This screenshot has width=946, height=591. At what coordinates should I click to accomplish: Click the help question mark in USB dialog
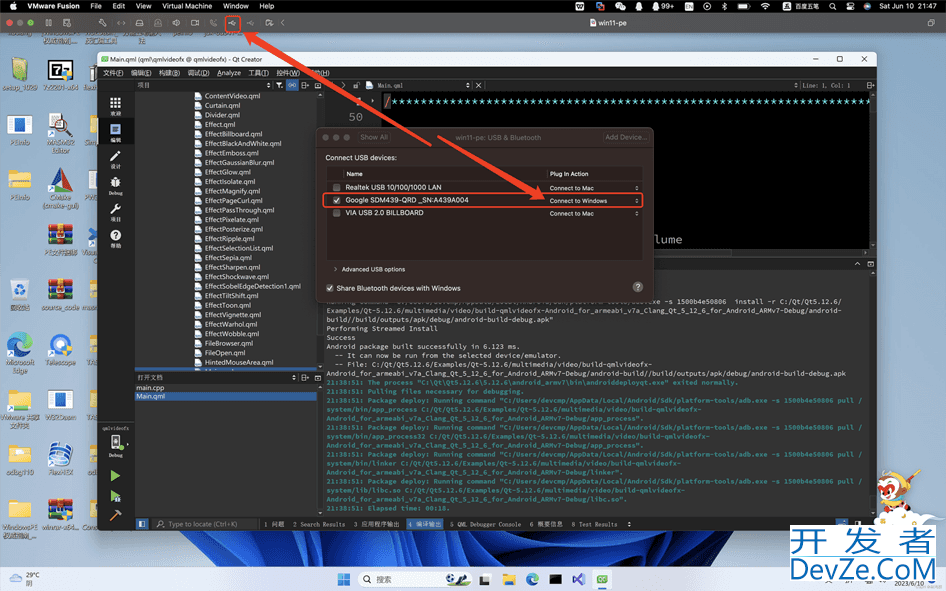click(638, 287)
